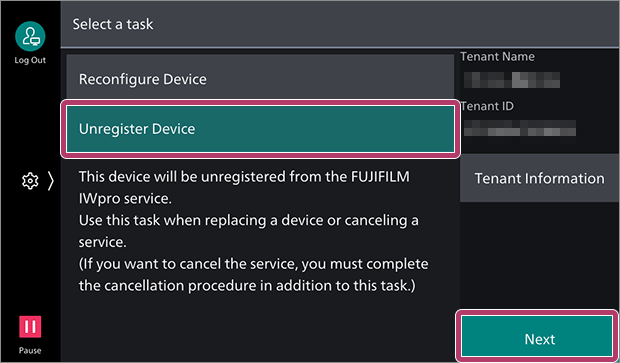Open the Tenant Information panel

click(x=540, y=178)
